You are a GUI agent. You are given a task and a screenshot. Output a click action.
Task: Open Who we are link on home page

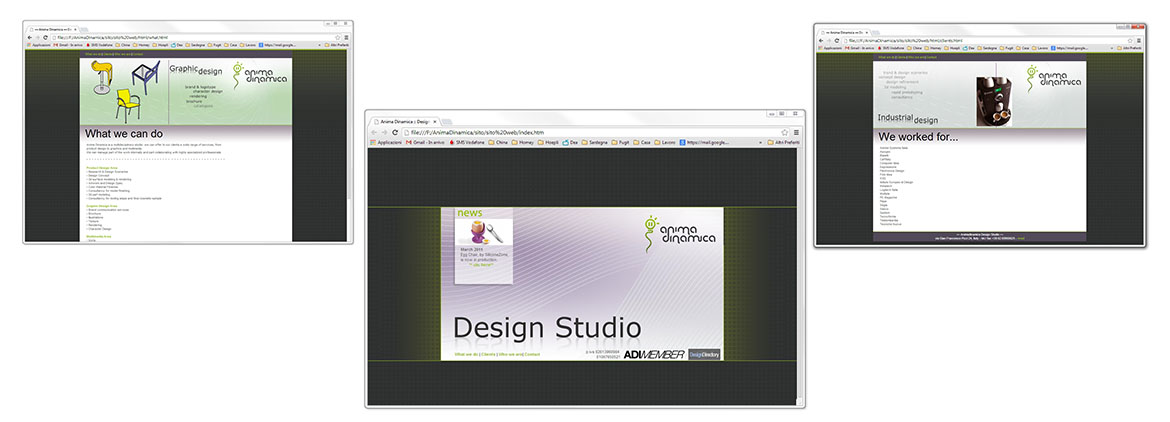pos(510,354)
